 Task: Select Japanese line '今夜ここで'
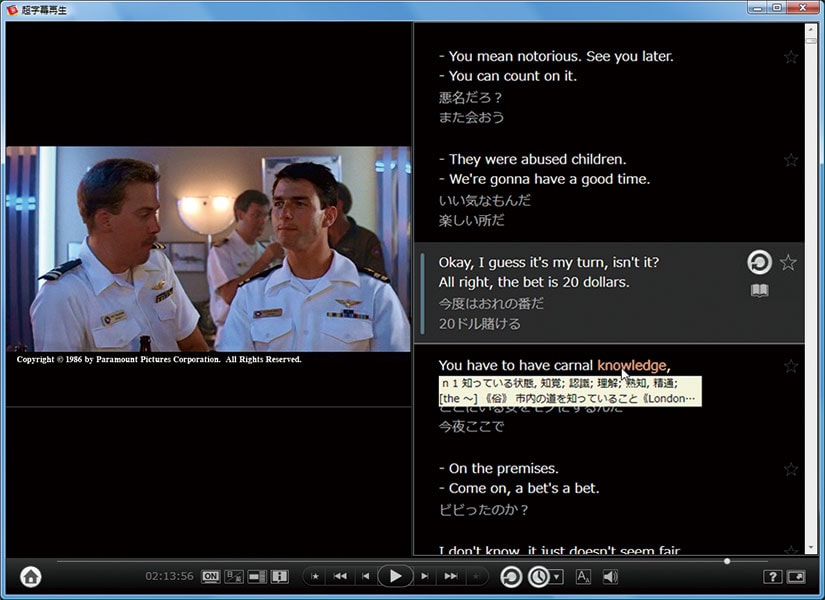coord(471,426)
